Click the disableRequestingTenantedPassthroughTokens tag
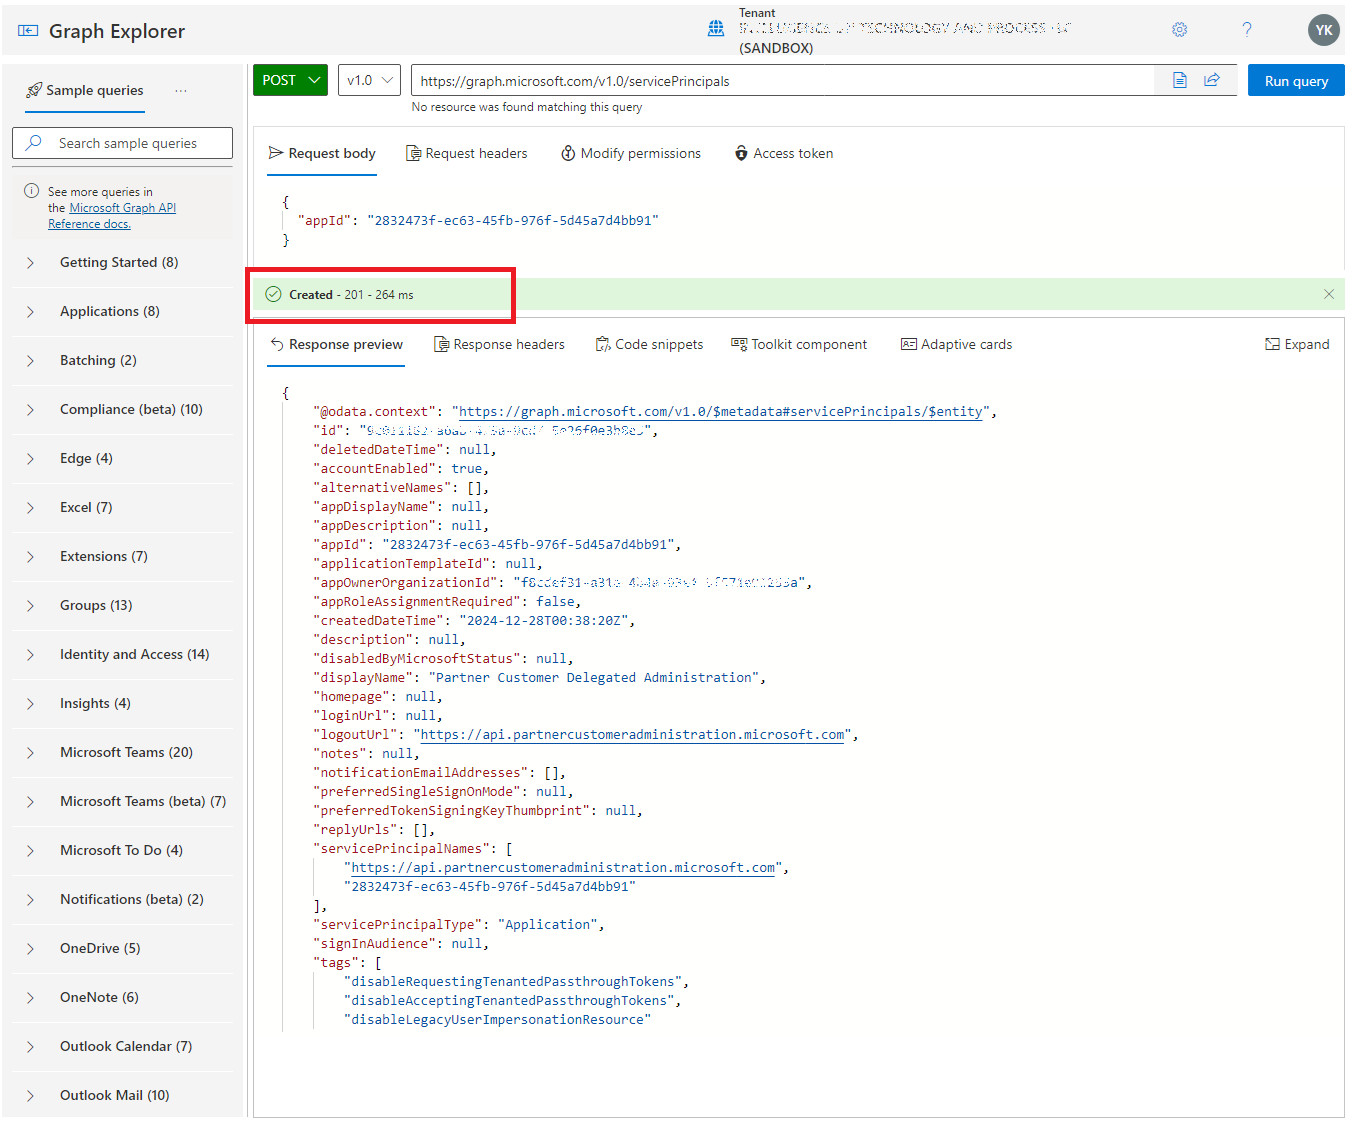This screenshot has width=1345, height=1122. tap(513, 981)
